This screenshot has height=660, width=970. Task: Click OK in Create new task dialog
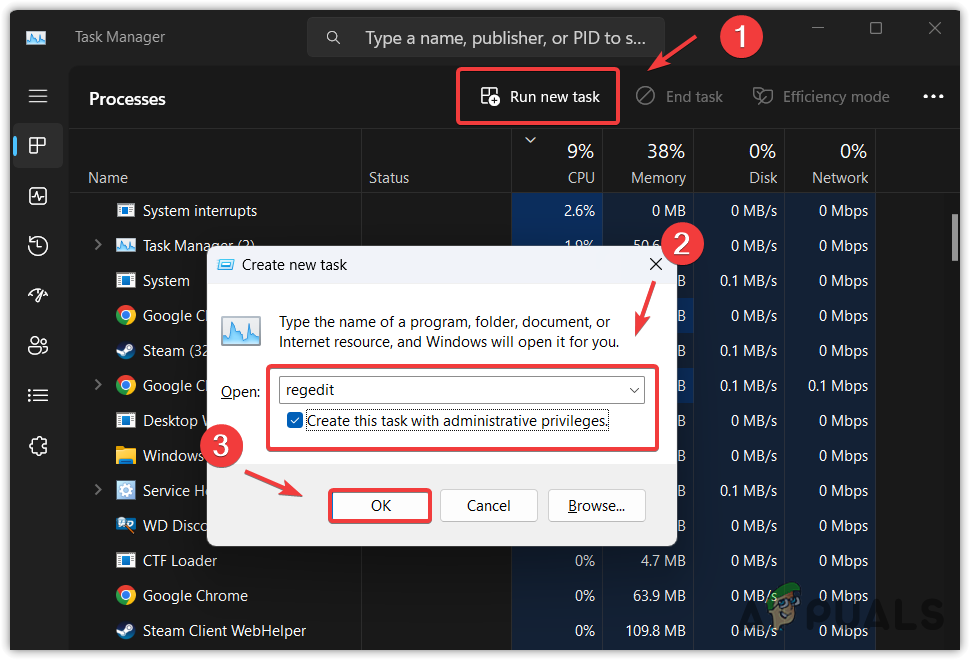(380, 506)
